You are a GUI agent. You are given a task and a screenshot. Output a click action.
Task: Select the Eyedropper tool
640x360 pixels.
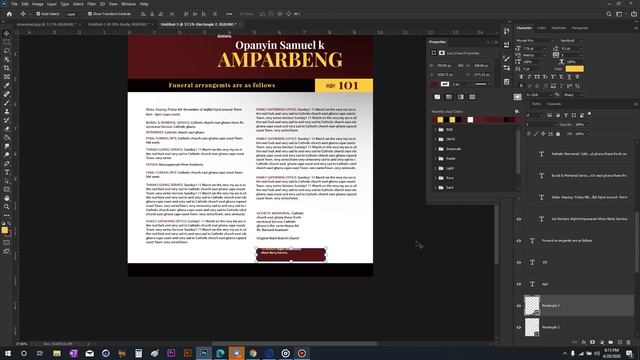coord(7,85)
